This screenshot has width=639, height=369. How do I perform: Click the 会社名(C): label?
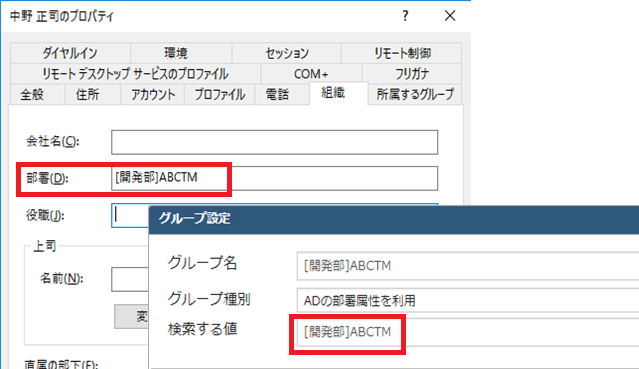coord(53,141)
